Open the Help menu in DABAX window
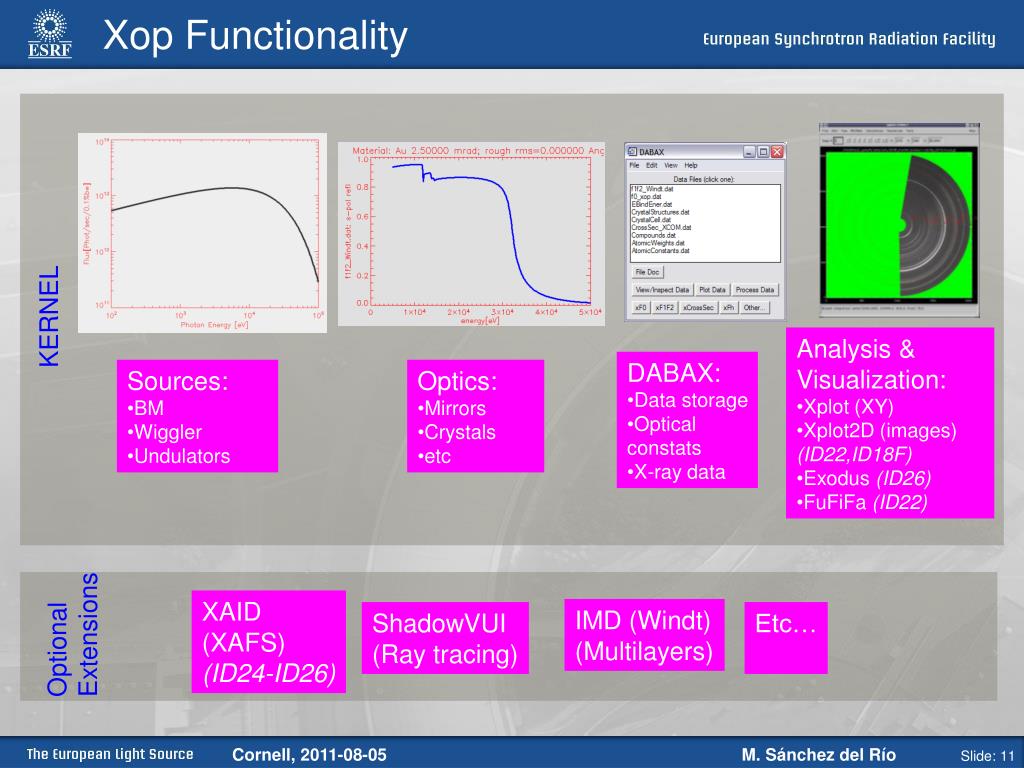 click(x=691, y=165)
